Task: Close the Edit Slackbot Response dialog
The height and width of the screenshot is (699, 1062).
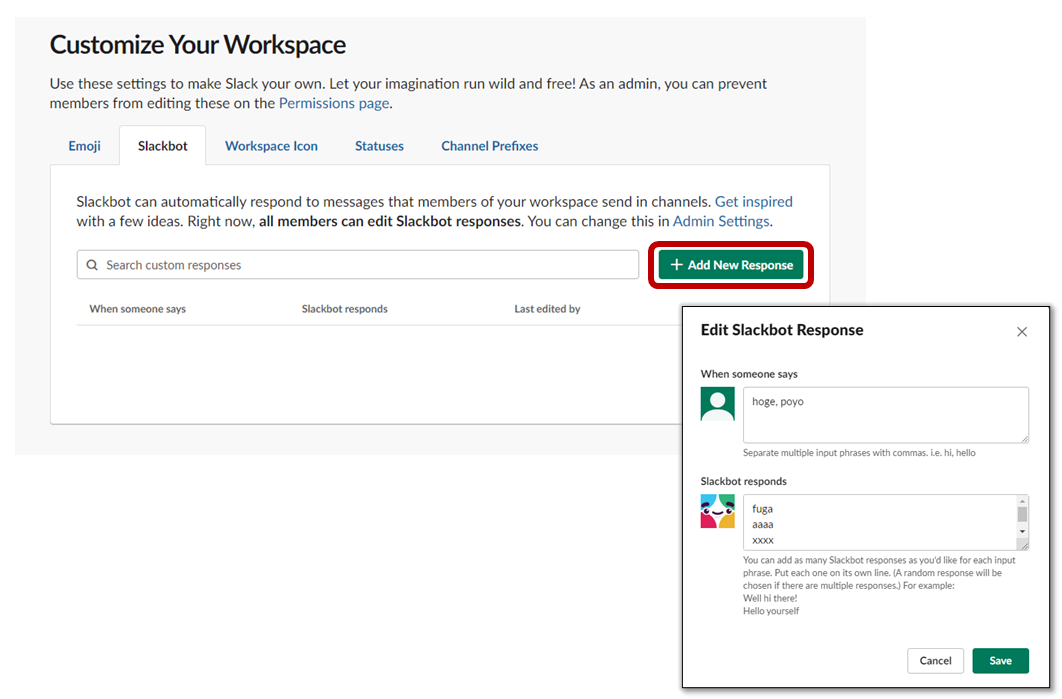Action: 1022,331
